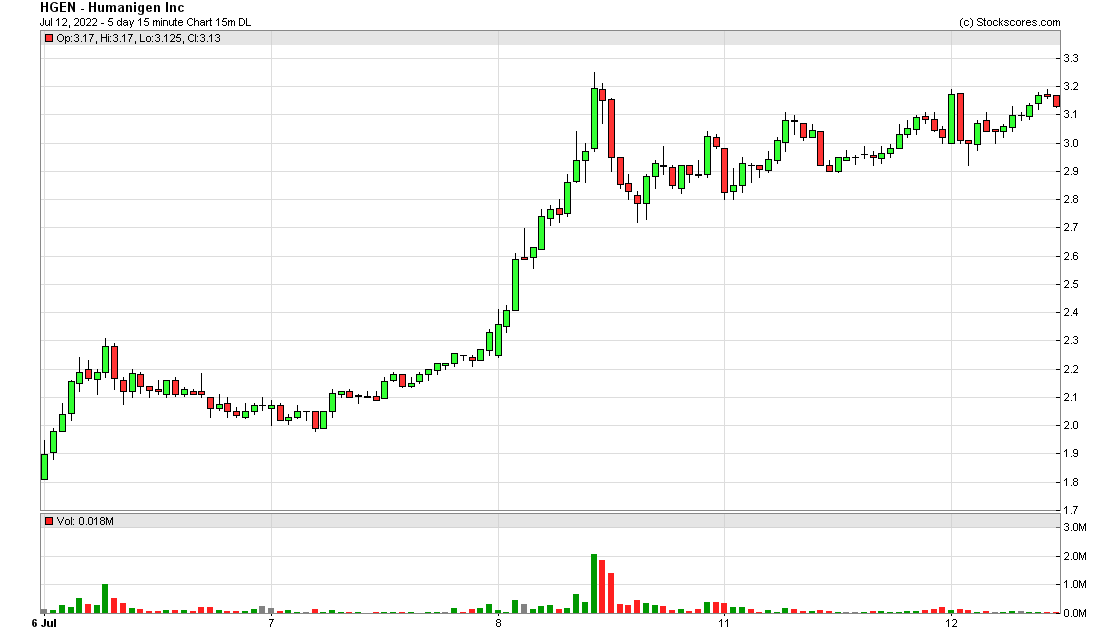This screenshot has width=1100, height=644.
Task: Click the 2.2 price axis label
Action: 1071,369
